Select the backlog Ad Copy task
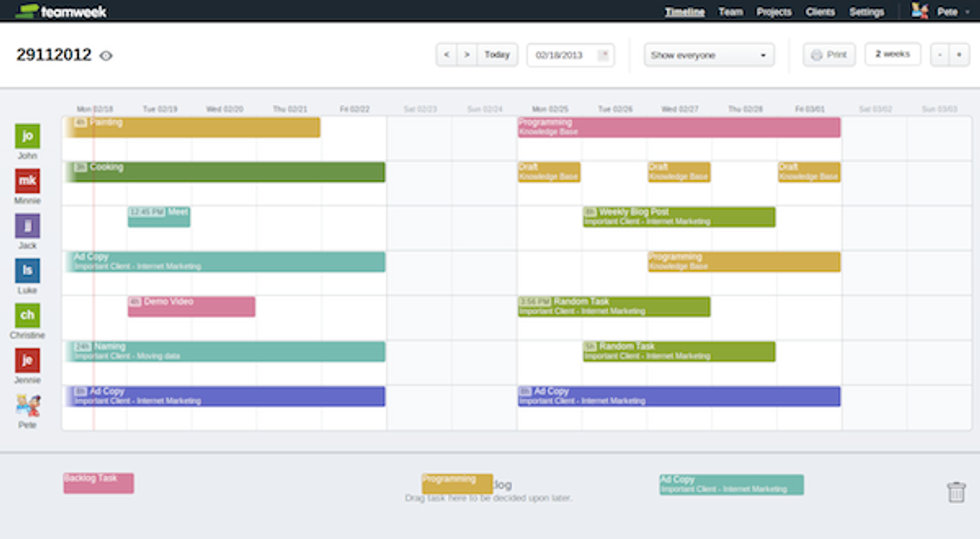Image resolution: width=980 pixels, height=539 pixels. click(x=731, y=485)
